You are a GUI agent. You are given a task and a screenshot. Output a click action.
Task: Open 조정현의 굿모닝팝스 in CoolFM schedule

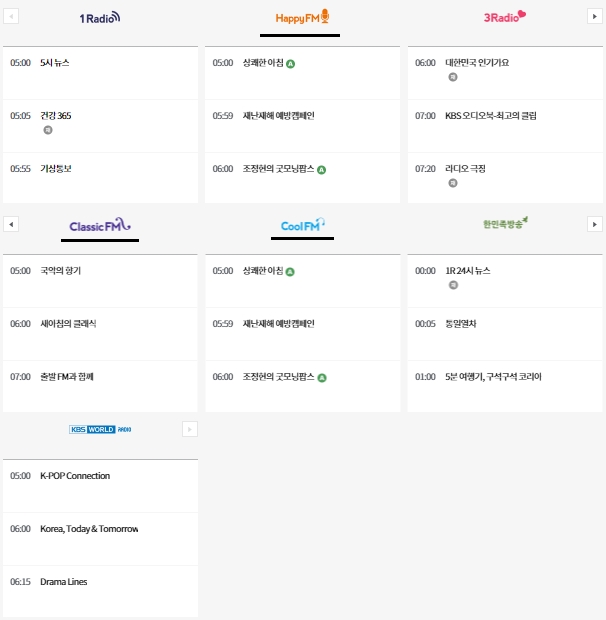click(278, 377)
